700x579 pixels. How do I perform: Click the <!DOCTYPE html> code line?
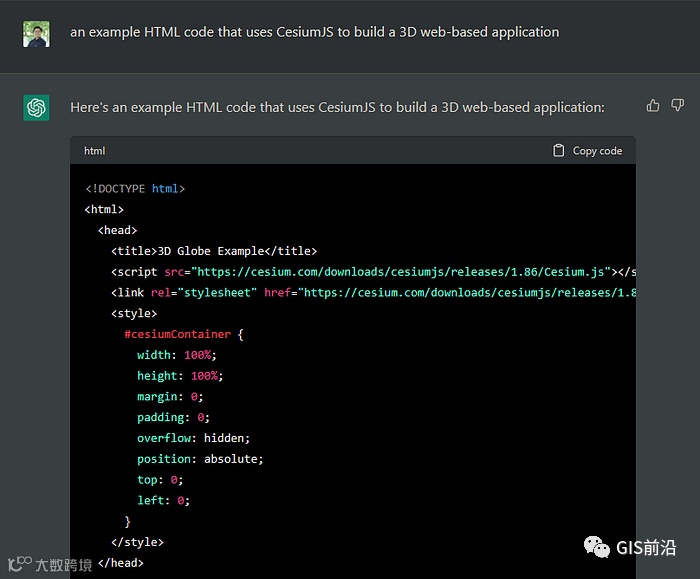135,189
